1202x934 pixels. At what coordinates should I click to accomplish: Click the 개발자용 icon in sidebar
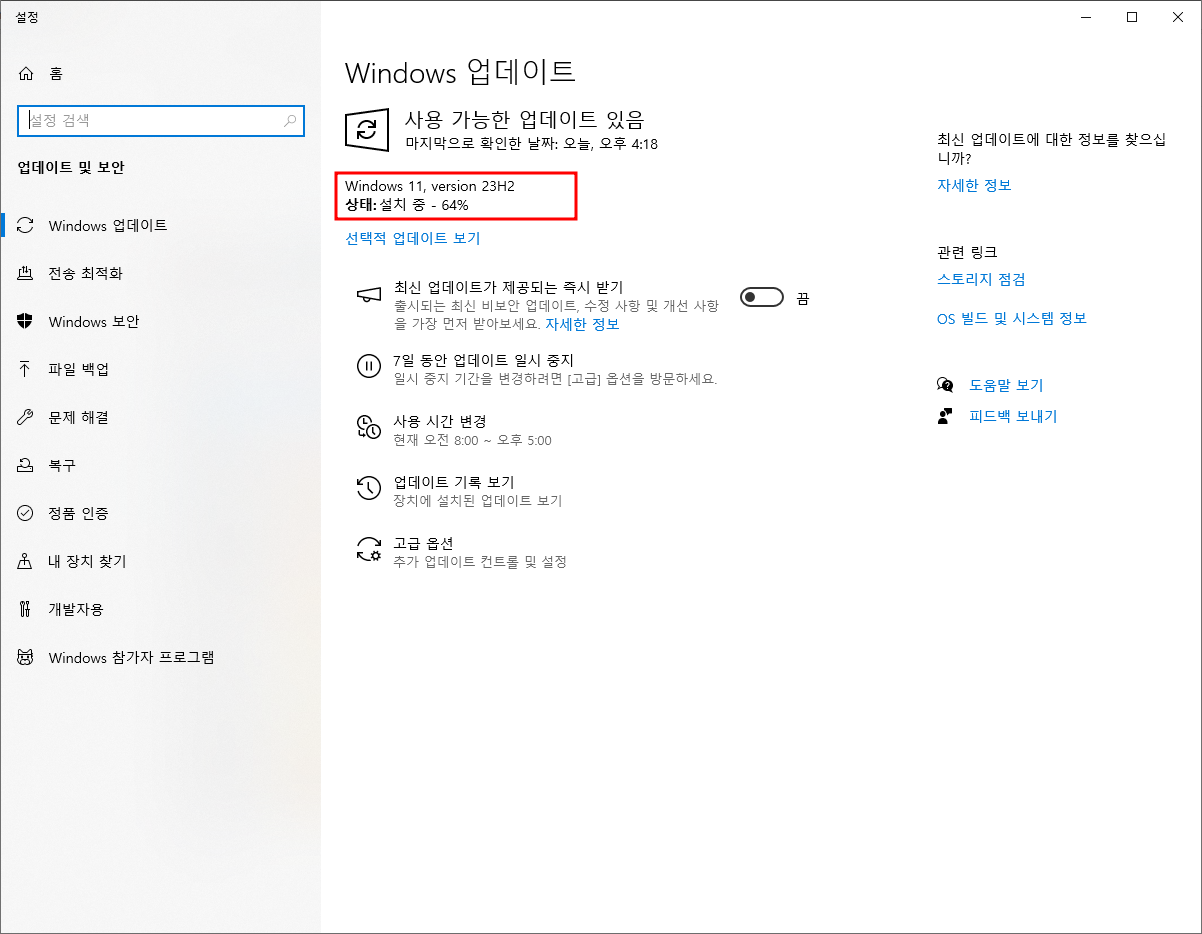(26, 609)
